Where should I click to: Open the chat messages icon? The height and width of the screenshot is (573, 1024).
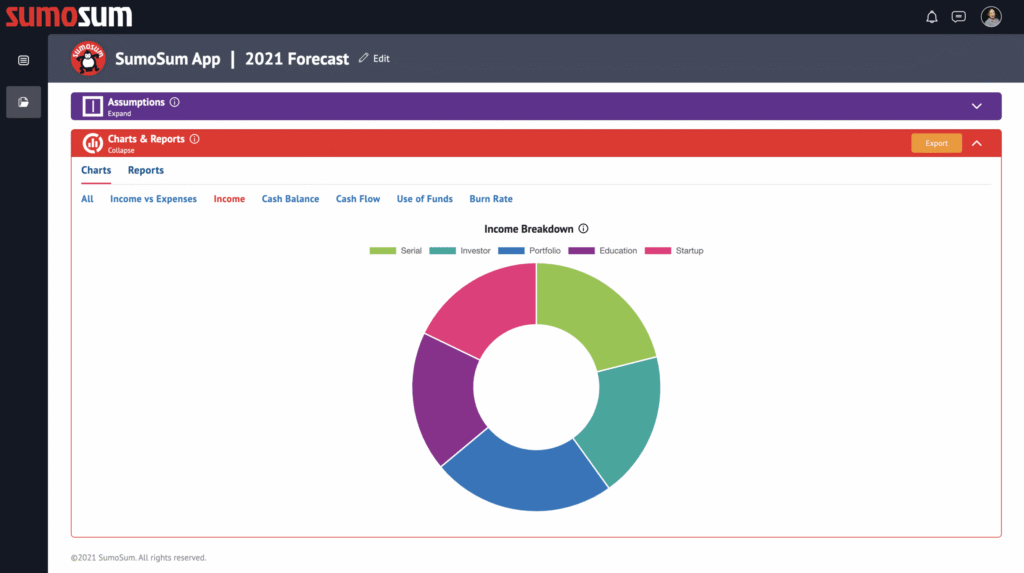(x=959, y=16)
